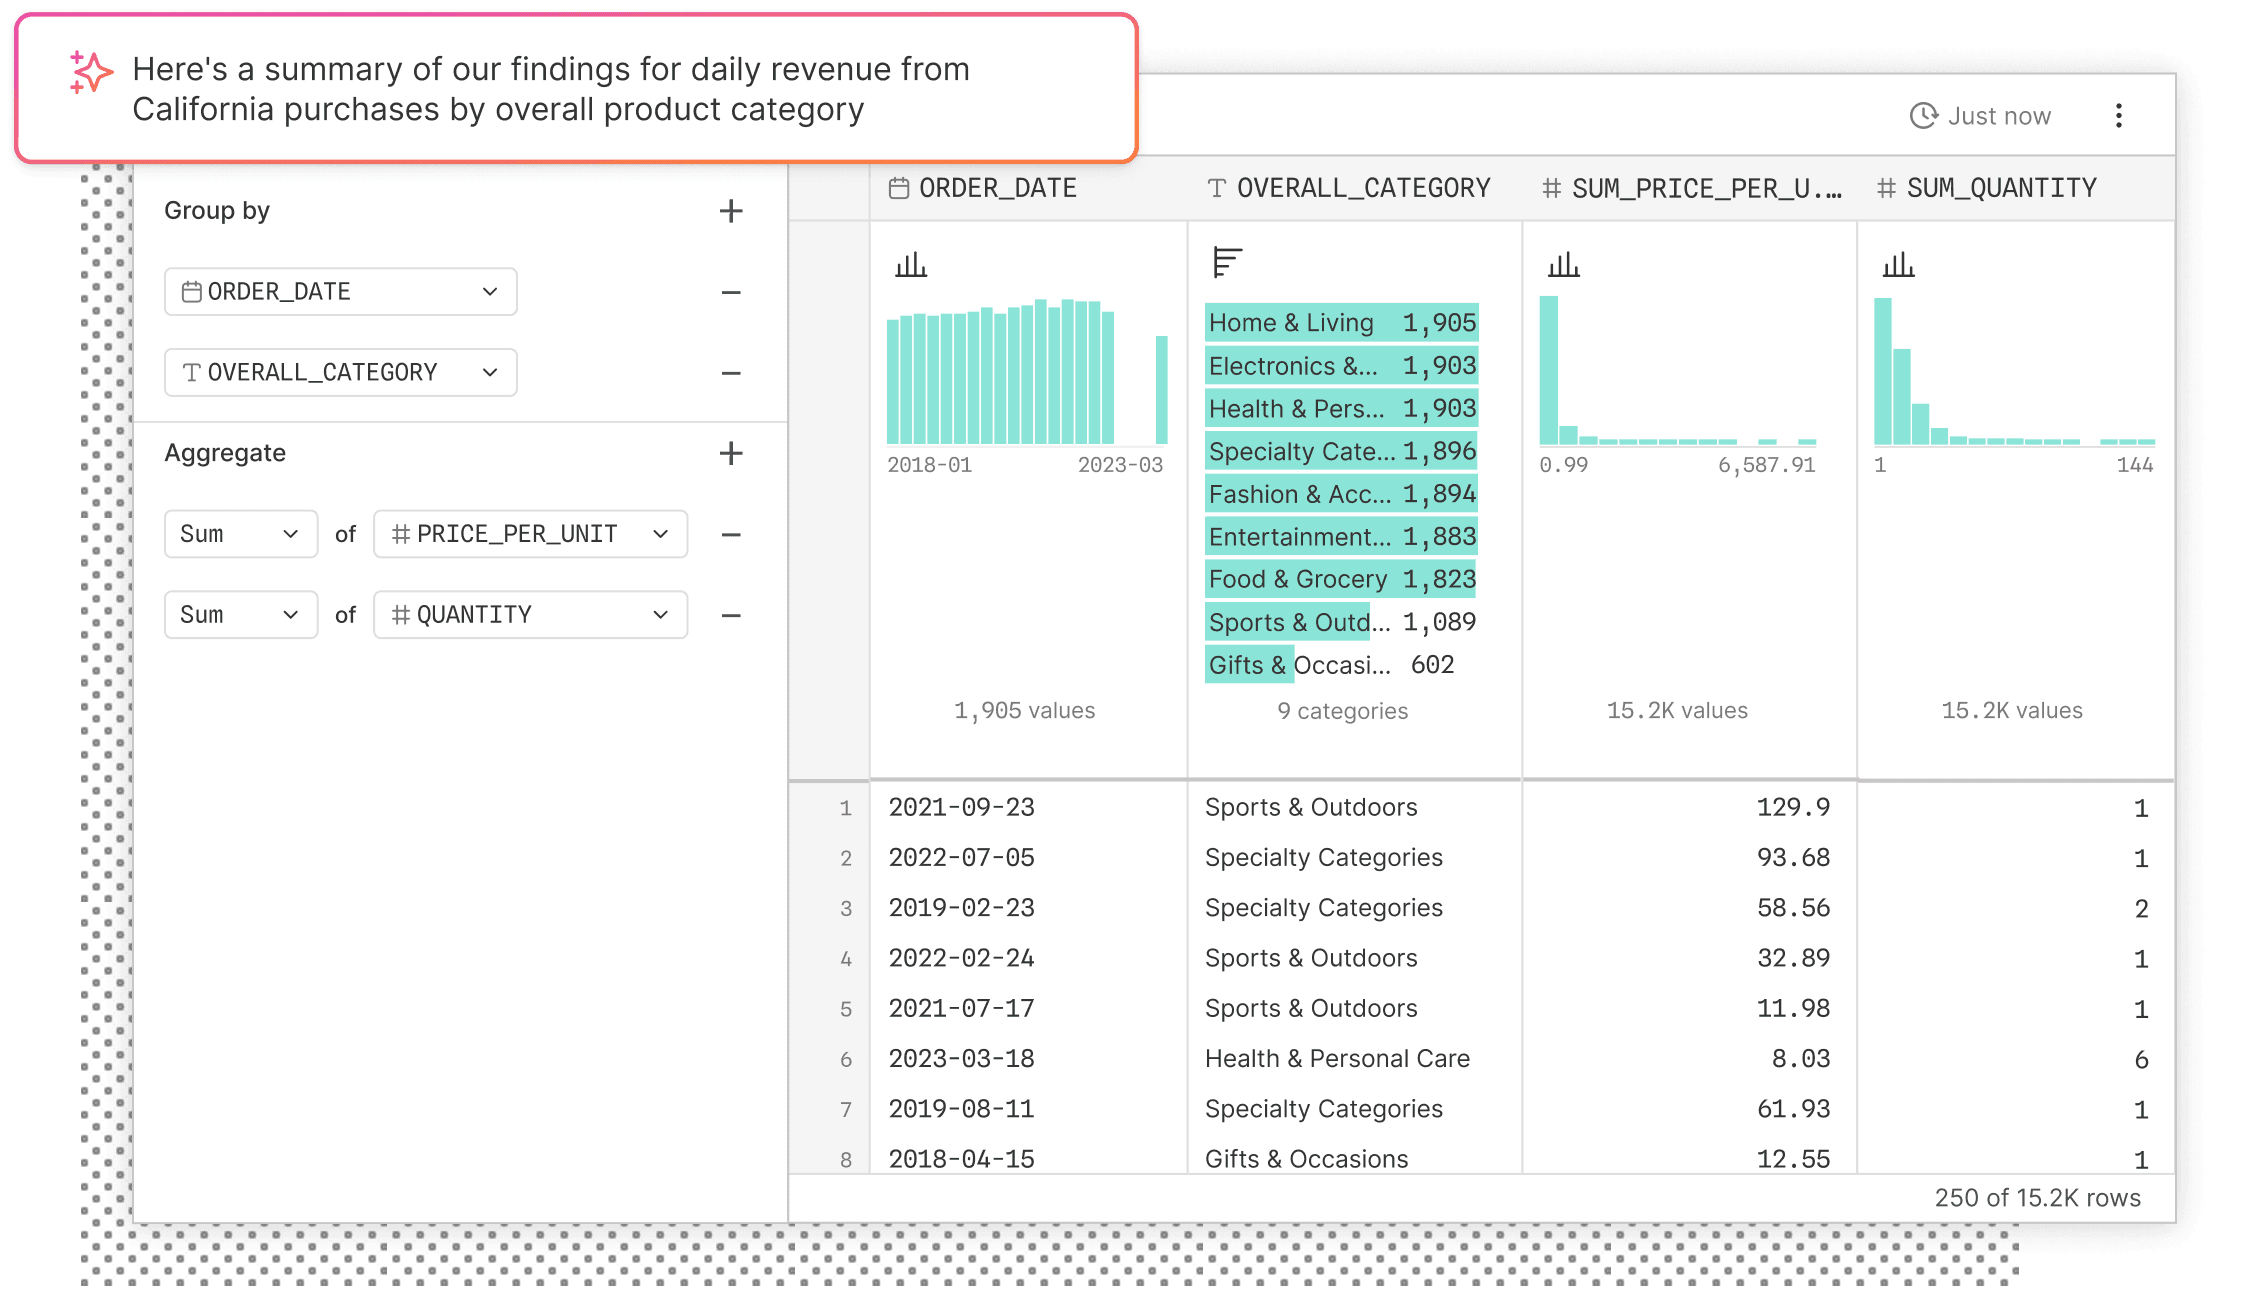This screenshot has height=1312, width=2257.
Task: Click the bar list icon in the OVERALL_CATEGORY column
Action: point(1227,262)
